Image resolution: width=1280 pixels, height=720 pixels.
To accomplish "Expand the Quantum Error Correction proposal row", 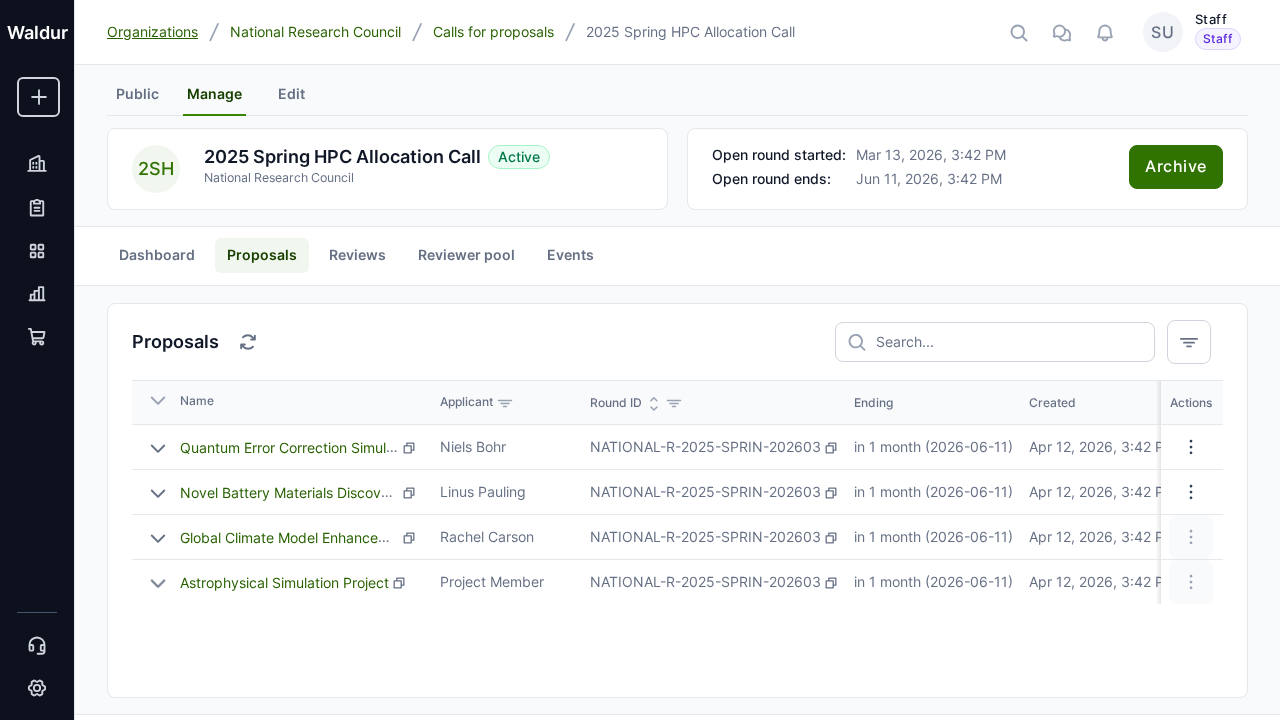I will click(x=158, y=448).
